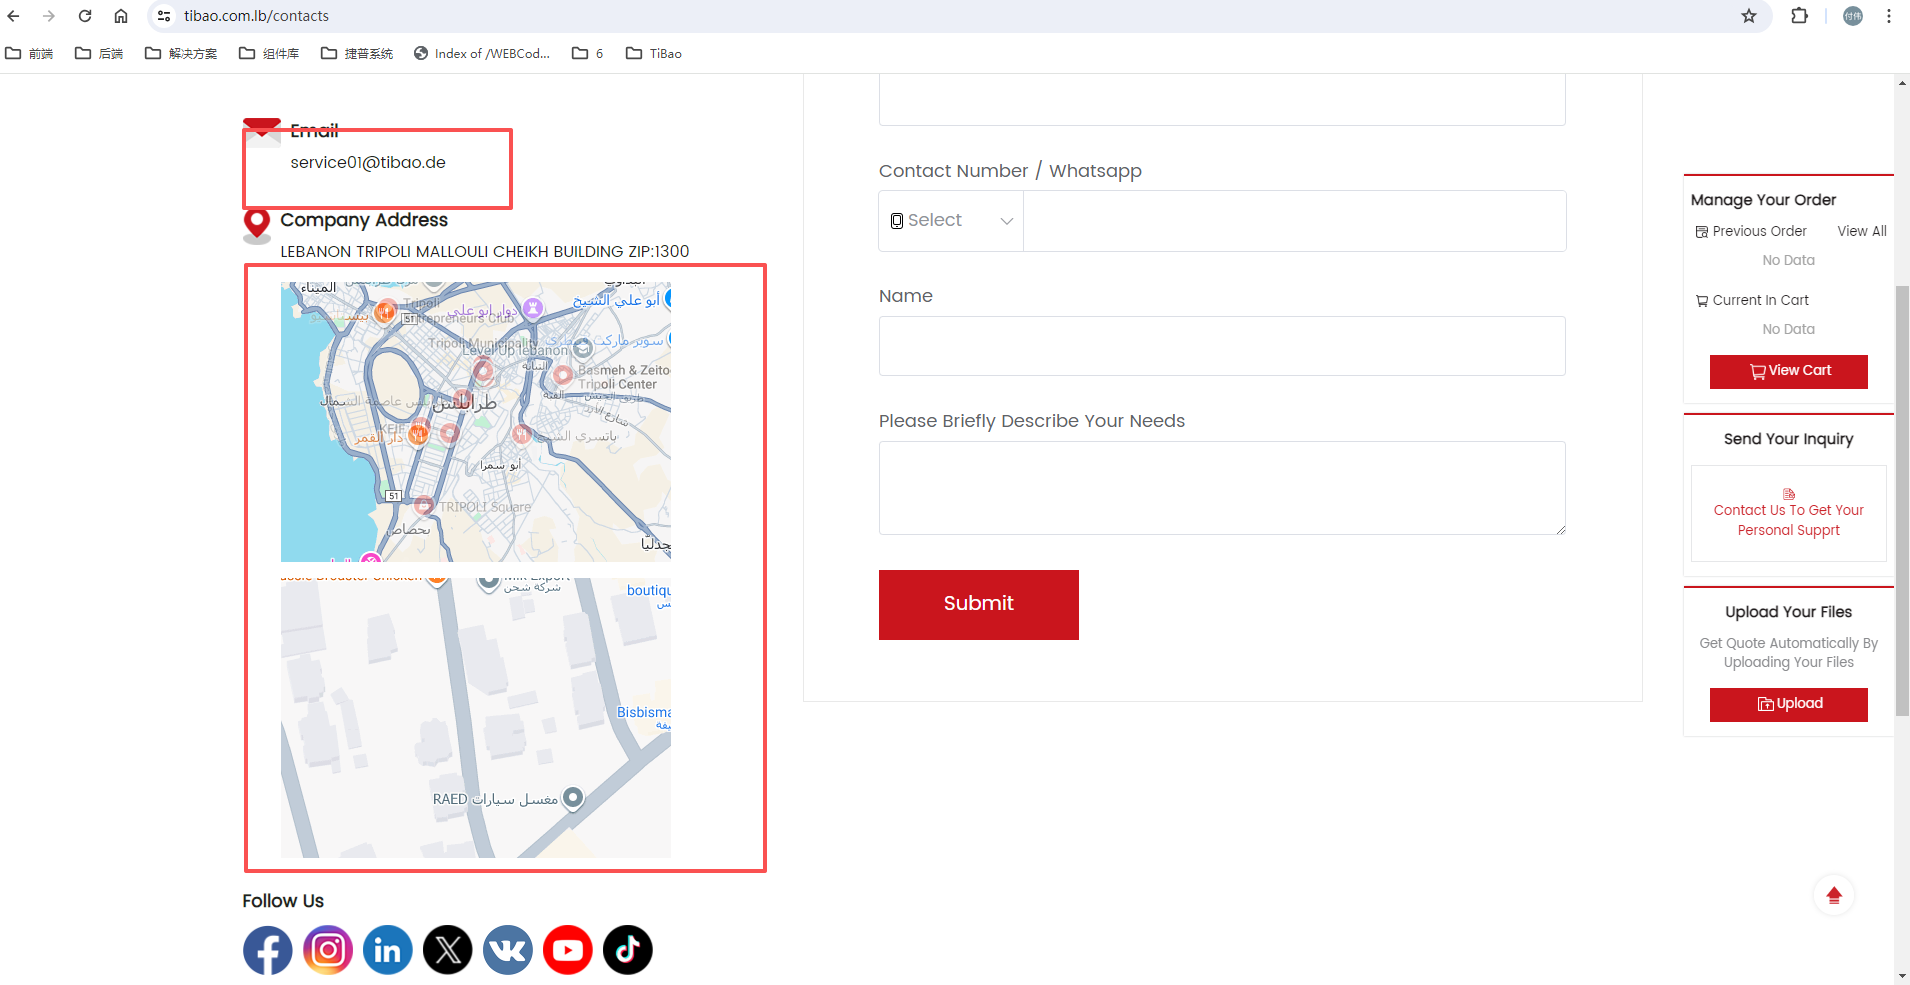Viewport: 1910px width, 985px height.
Task: Click the Submit button
Action: (x=978, y=604)
